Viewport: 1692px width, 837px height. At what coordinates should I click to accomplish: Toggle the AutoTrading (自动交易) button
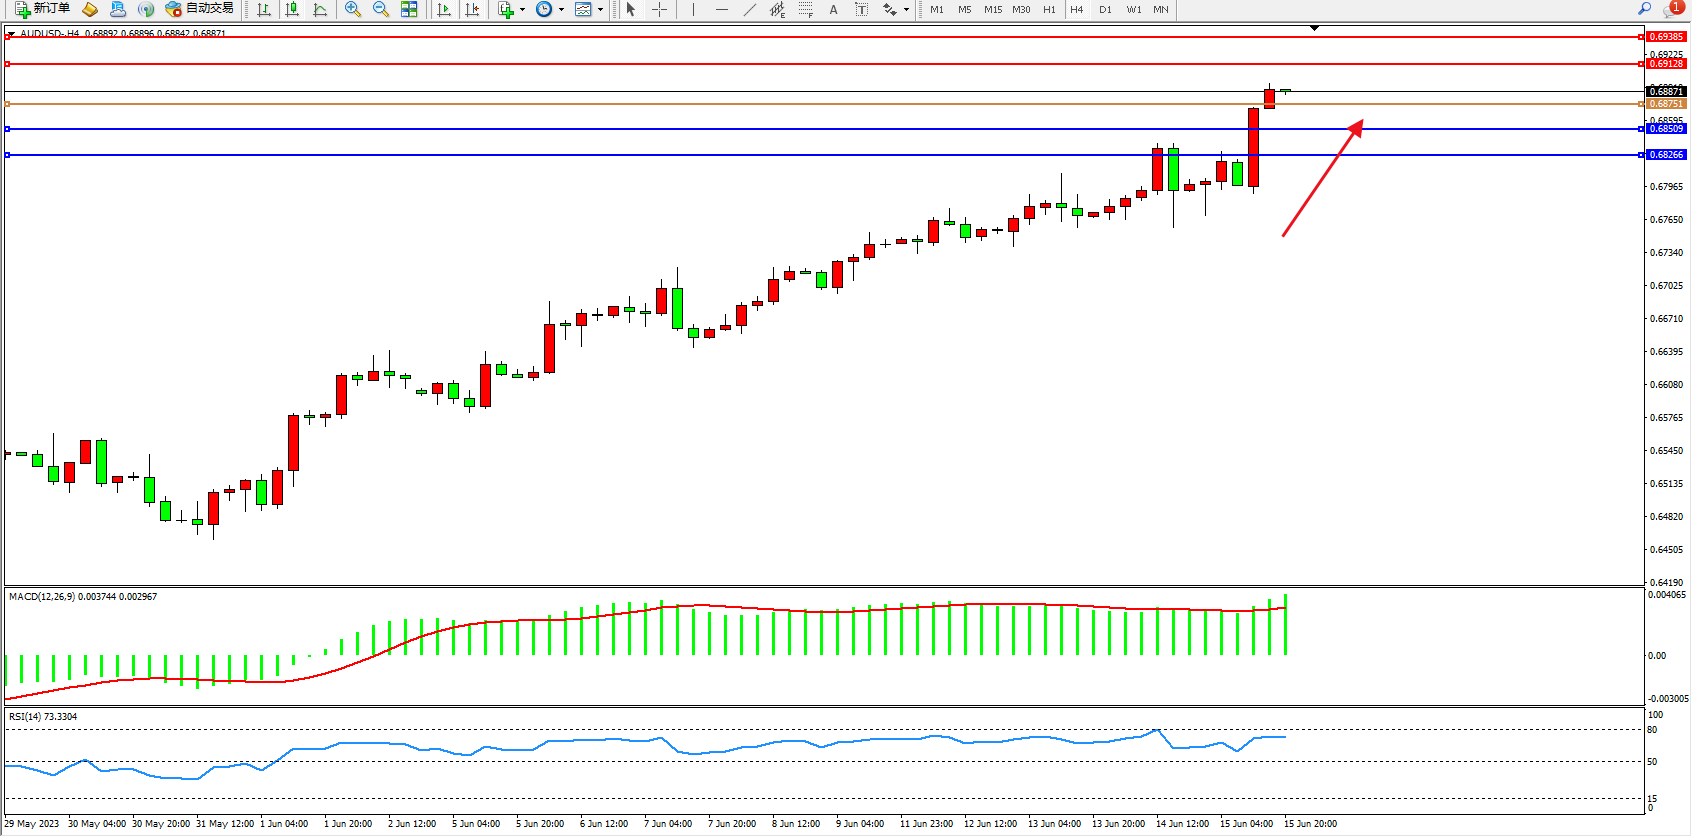200,9
